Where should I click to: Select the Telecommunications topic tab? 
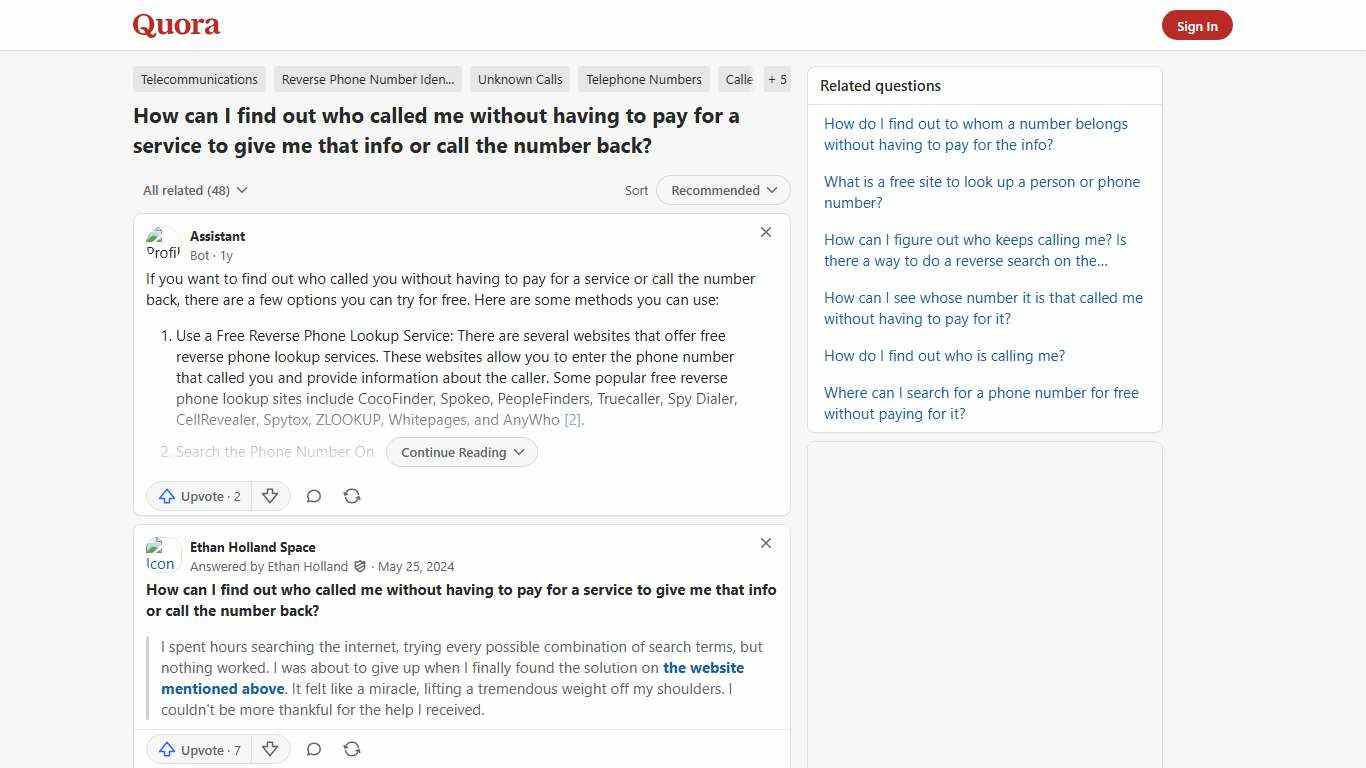click(198, 79)
